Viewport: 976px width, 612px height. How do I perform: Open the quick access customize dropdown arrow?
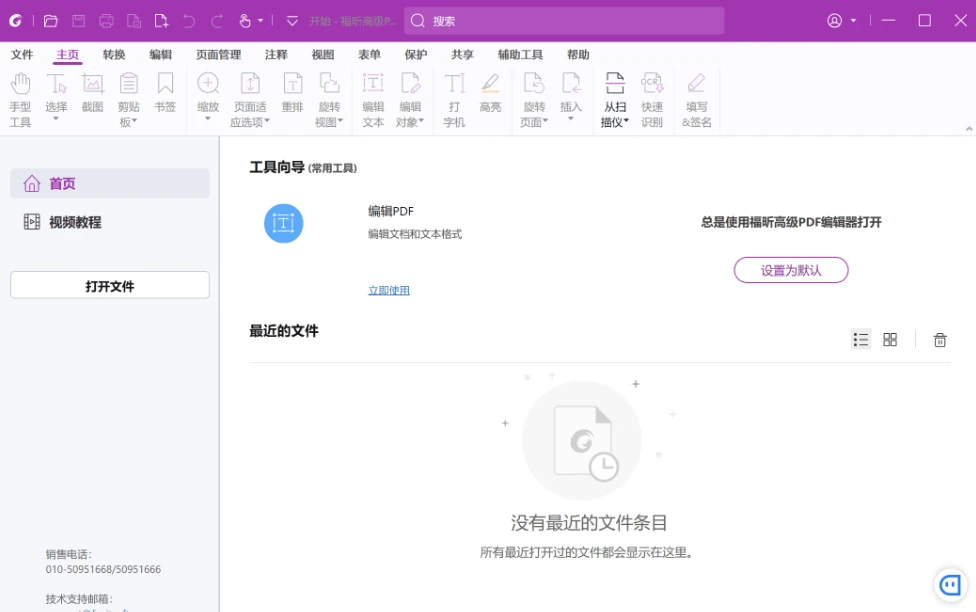click(292, 20)
